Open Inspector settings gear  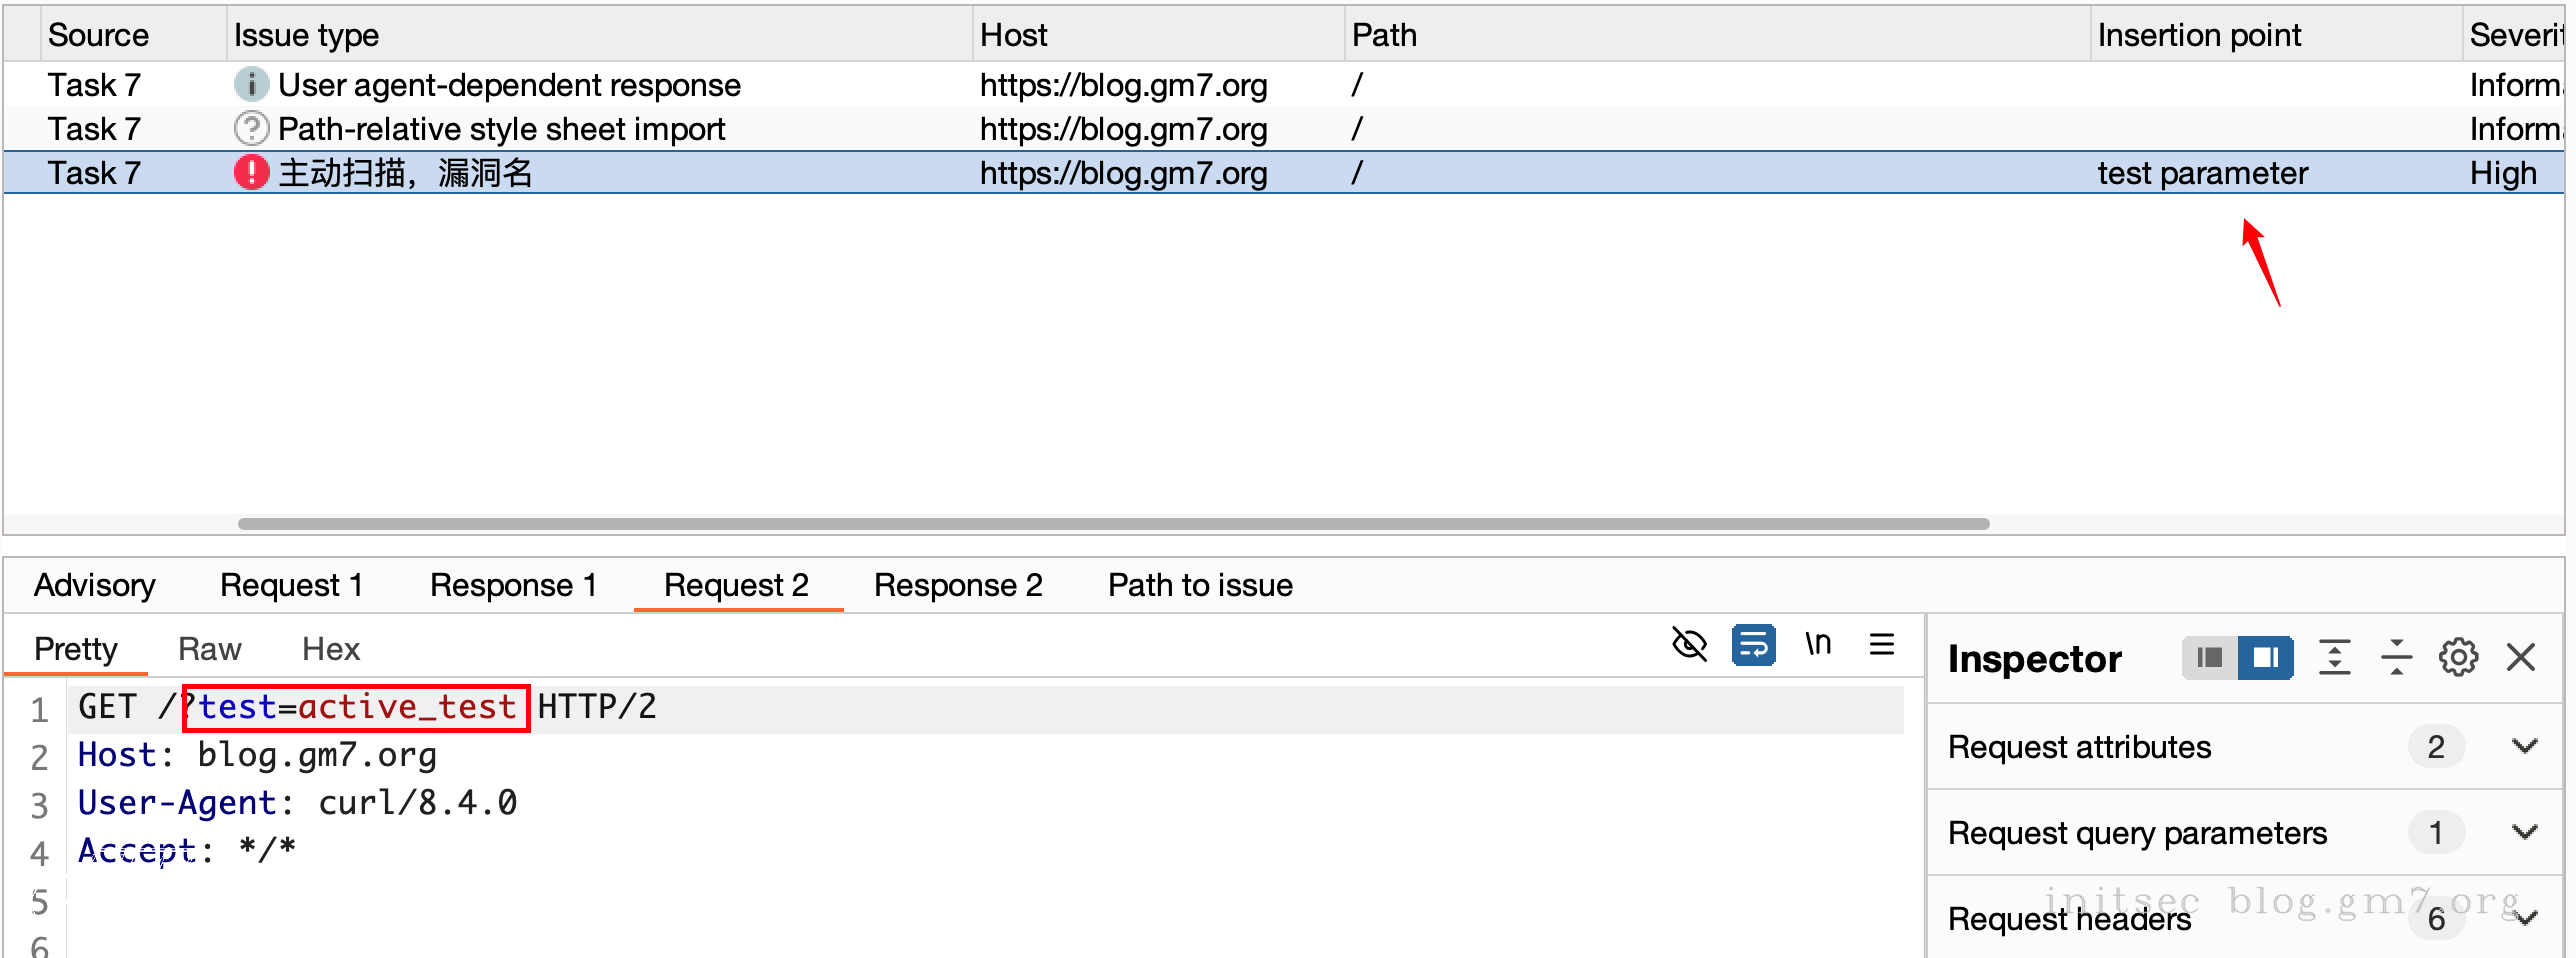2458,658
